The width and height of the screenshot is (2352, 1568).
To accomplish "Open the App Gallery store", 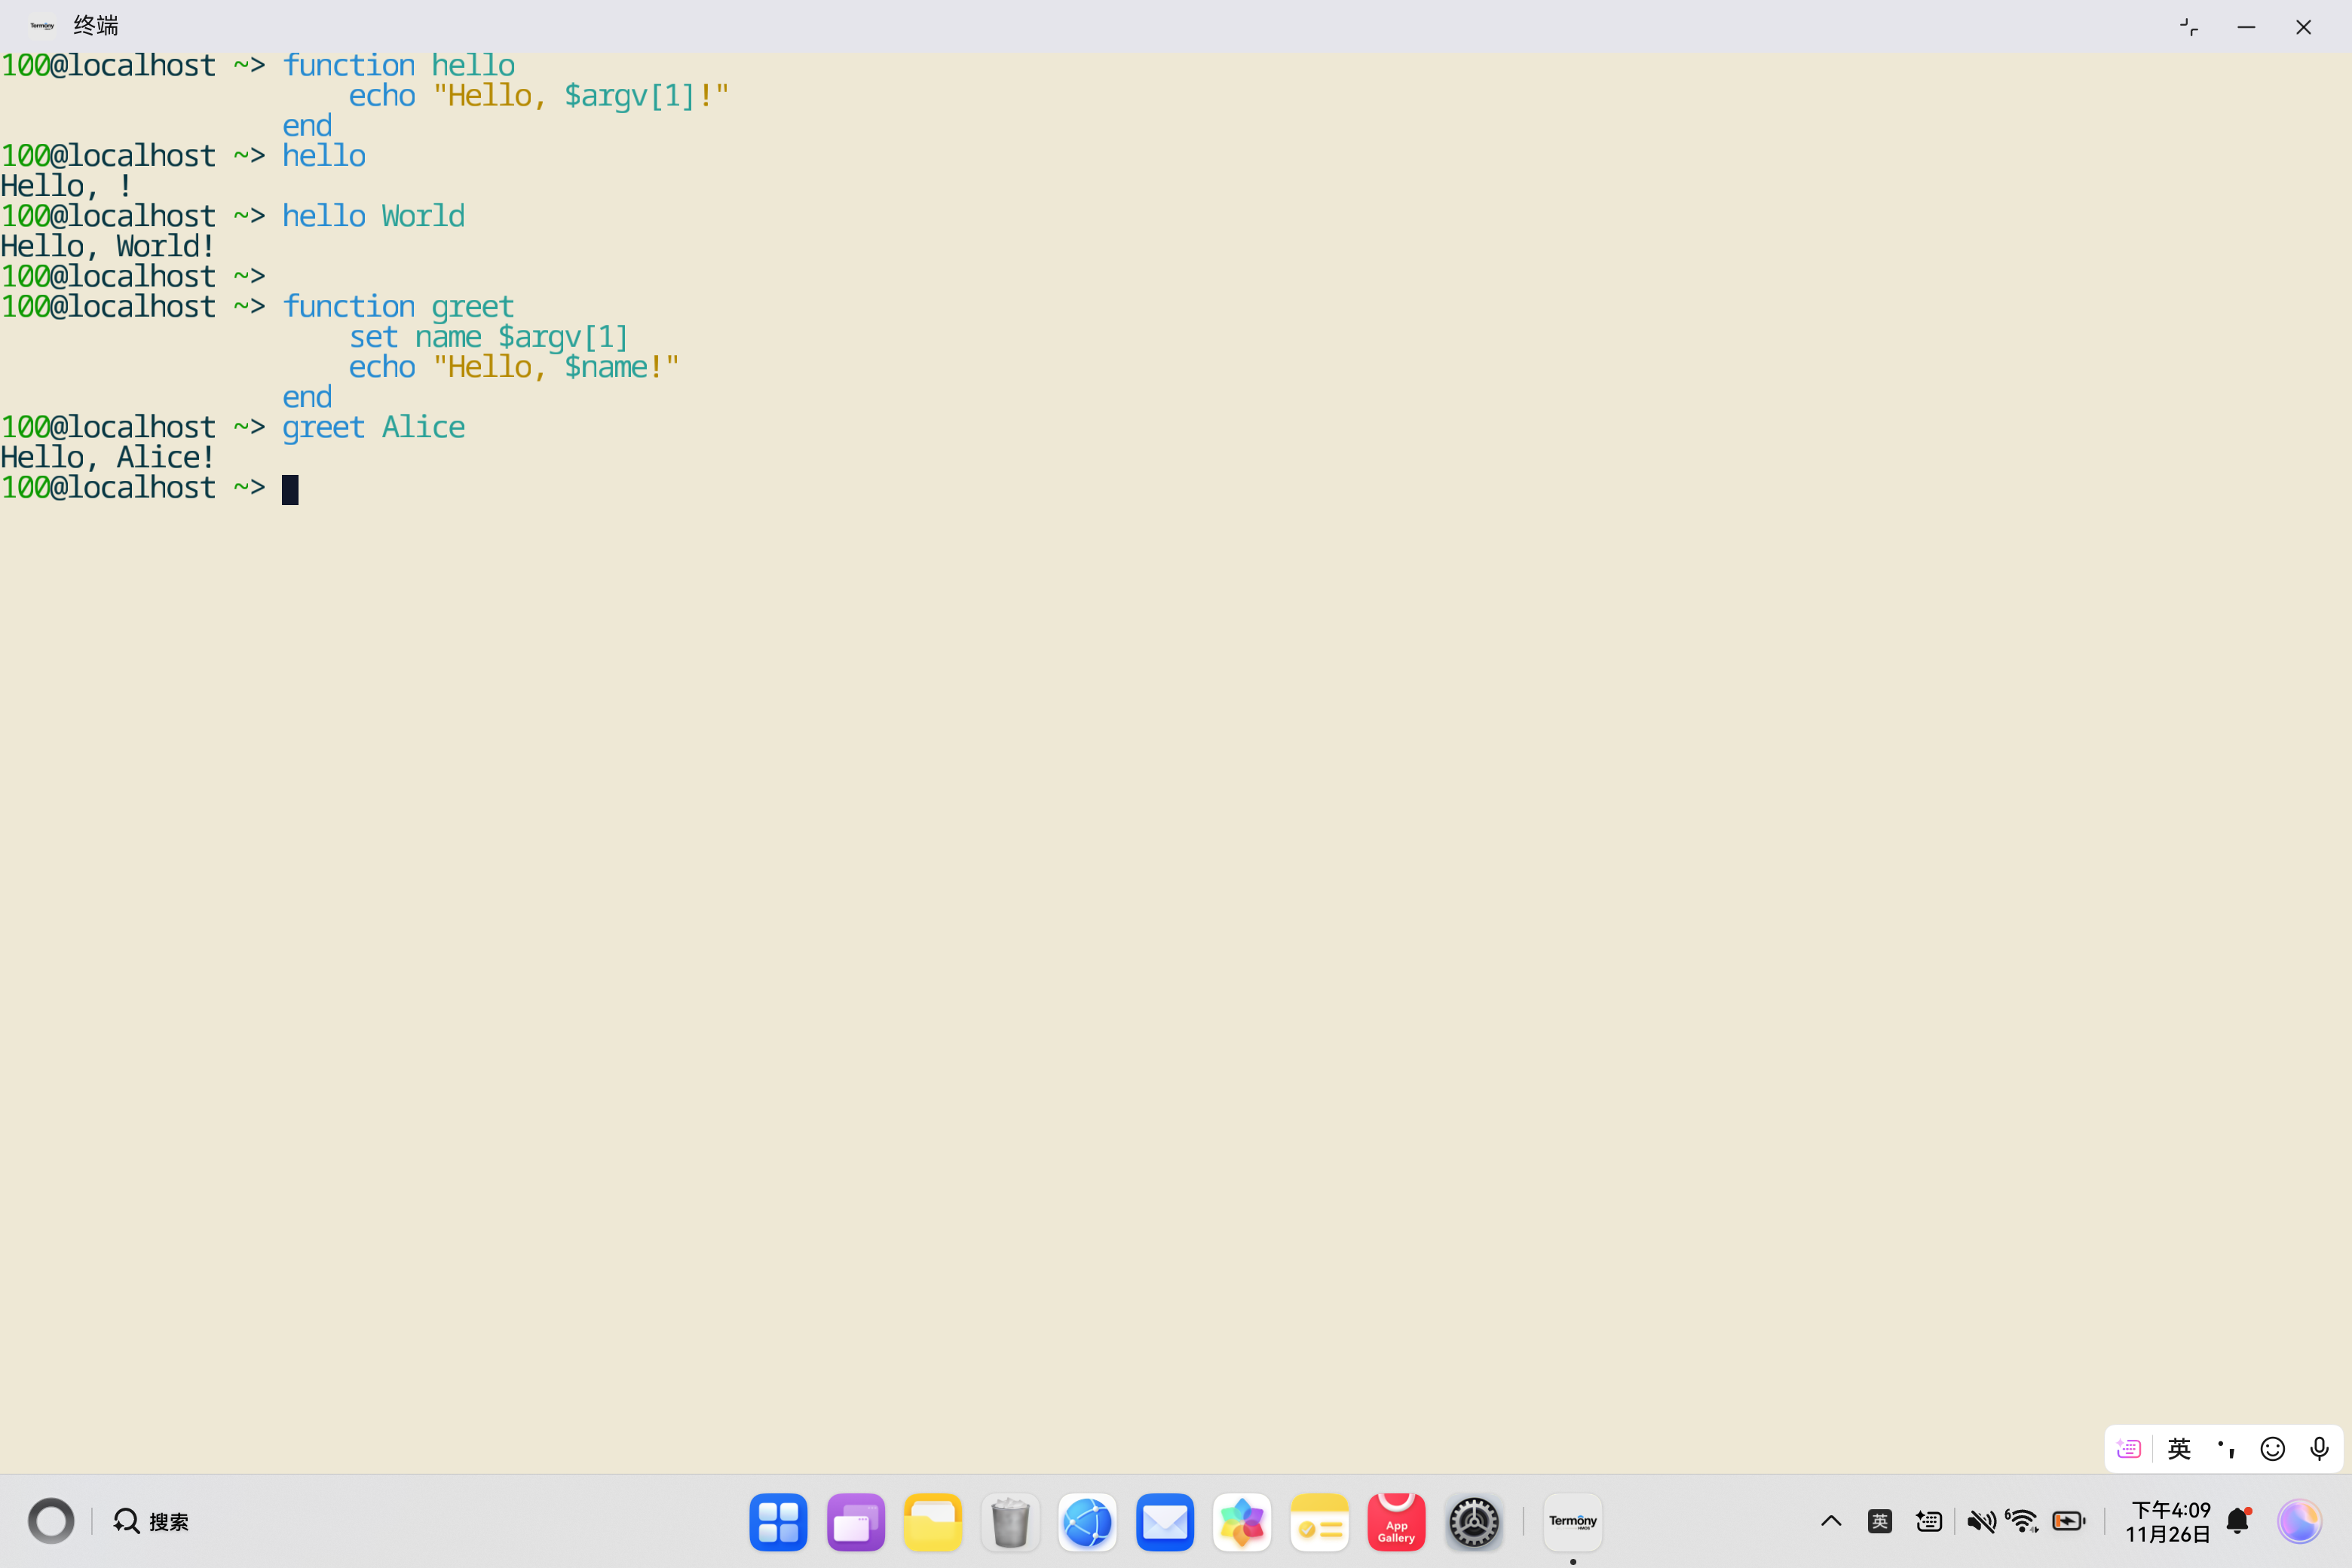I will (x=1396, y=1521).
